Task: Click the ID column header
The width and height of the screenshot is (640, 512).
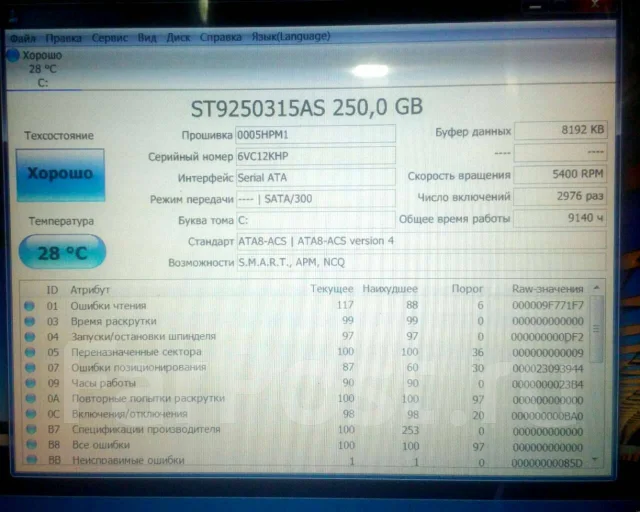Action: tap(52, 290)
